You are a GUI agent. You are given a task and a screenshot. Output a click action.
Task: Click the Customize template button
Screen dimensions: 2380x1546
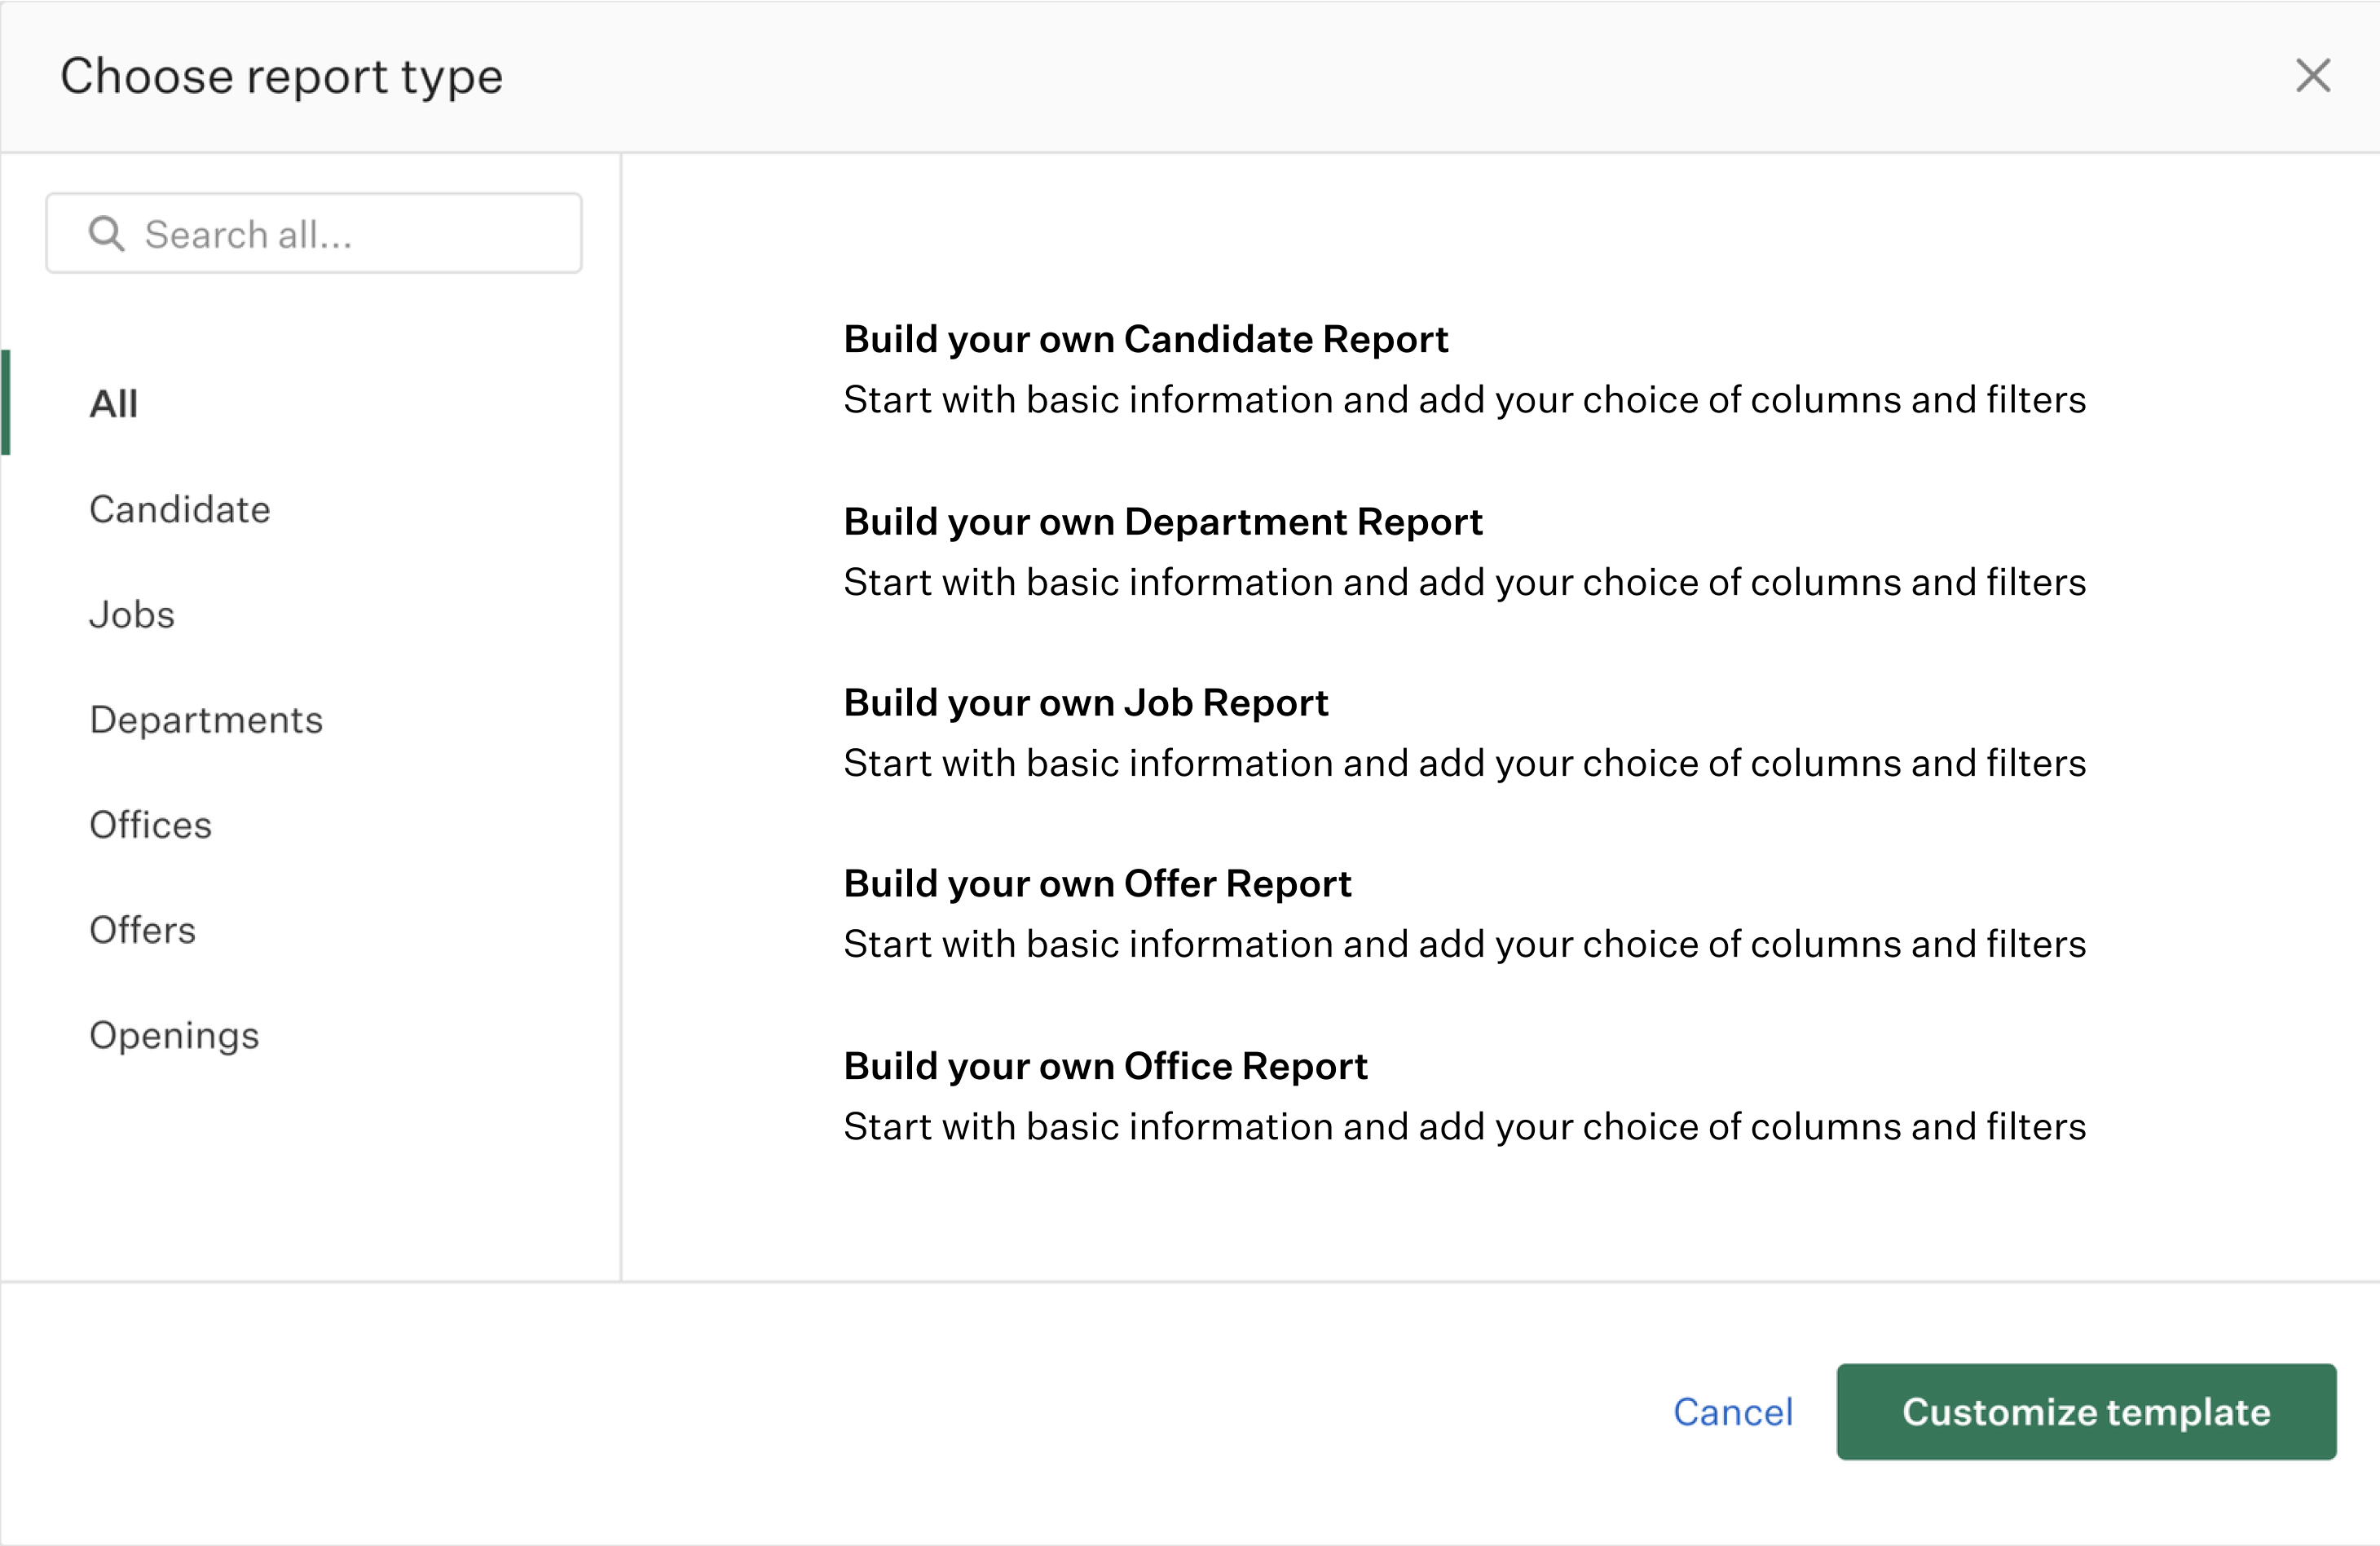pyautogui.click(x=2086, y=1412)
